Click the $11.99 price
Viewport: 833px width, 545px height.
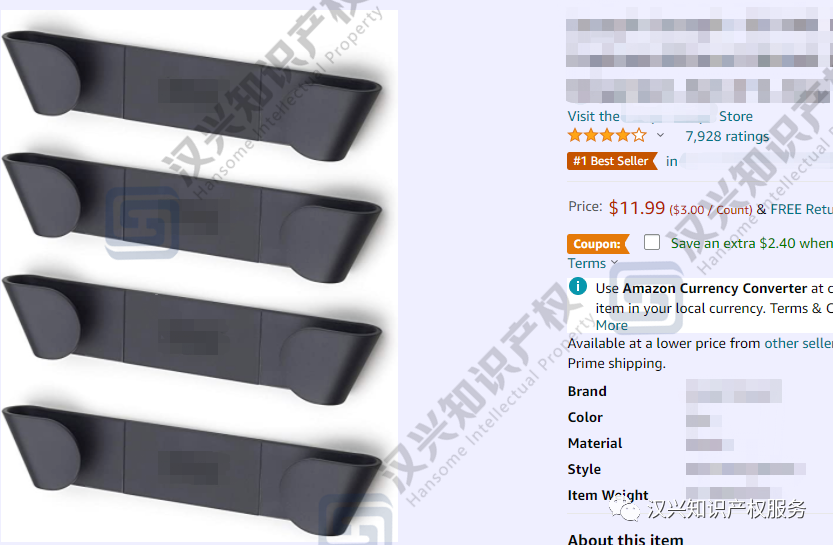[x=636, y=208]
